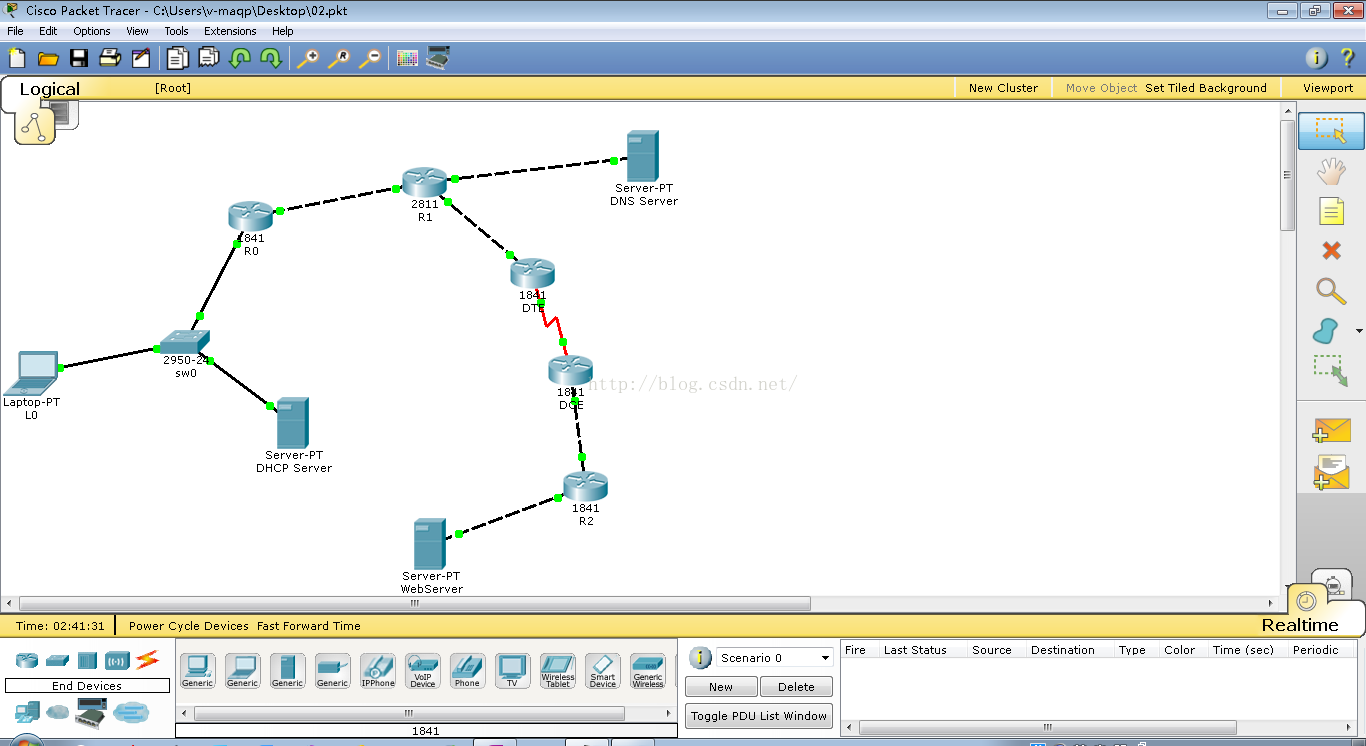Zoom out with minus magnifier

(370, 59)
